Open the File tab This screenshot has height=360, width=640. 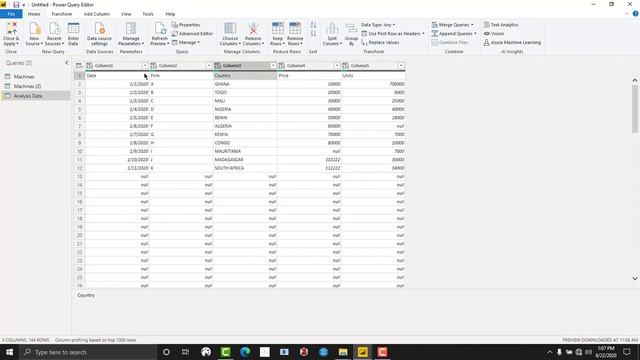(11, 14)
